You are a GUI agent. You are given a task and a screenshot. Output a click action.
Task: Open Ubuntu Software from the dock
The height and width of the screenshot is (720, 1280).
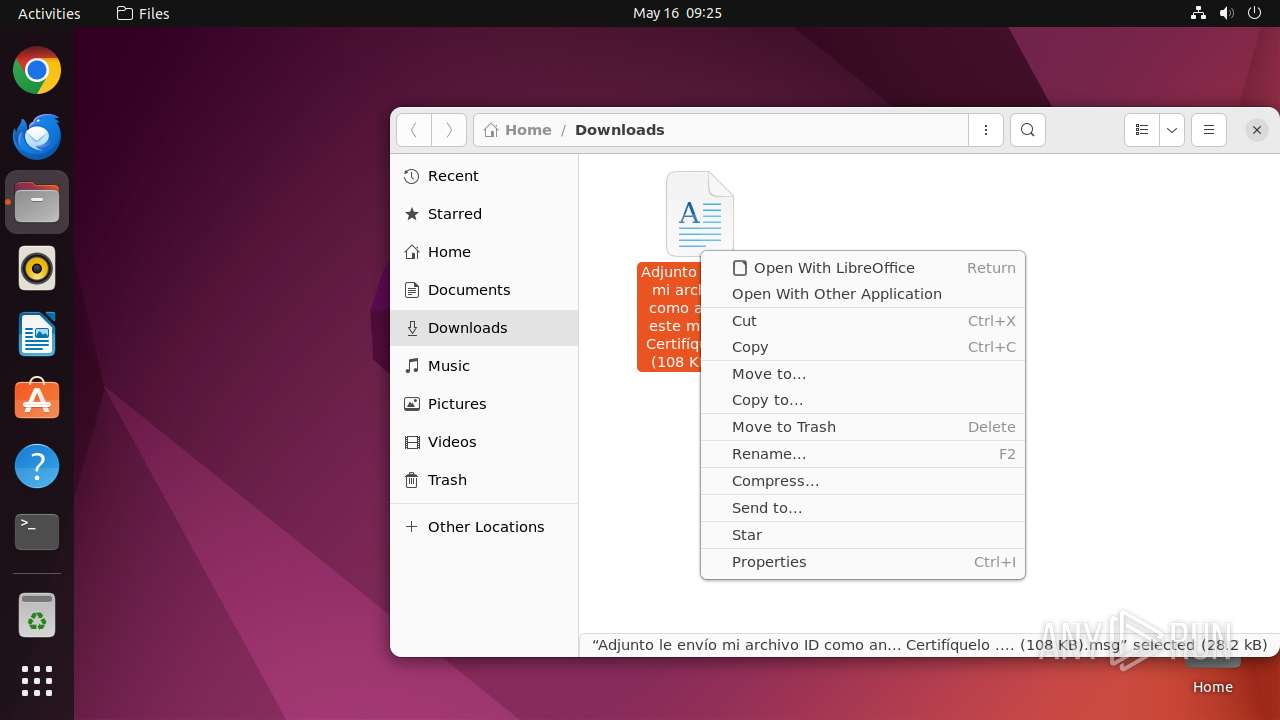pos(37,400)
